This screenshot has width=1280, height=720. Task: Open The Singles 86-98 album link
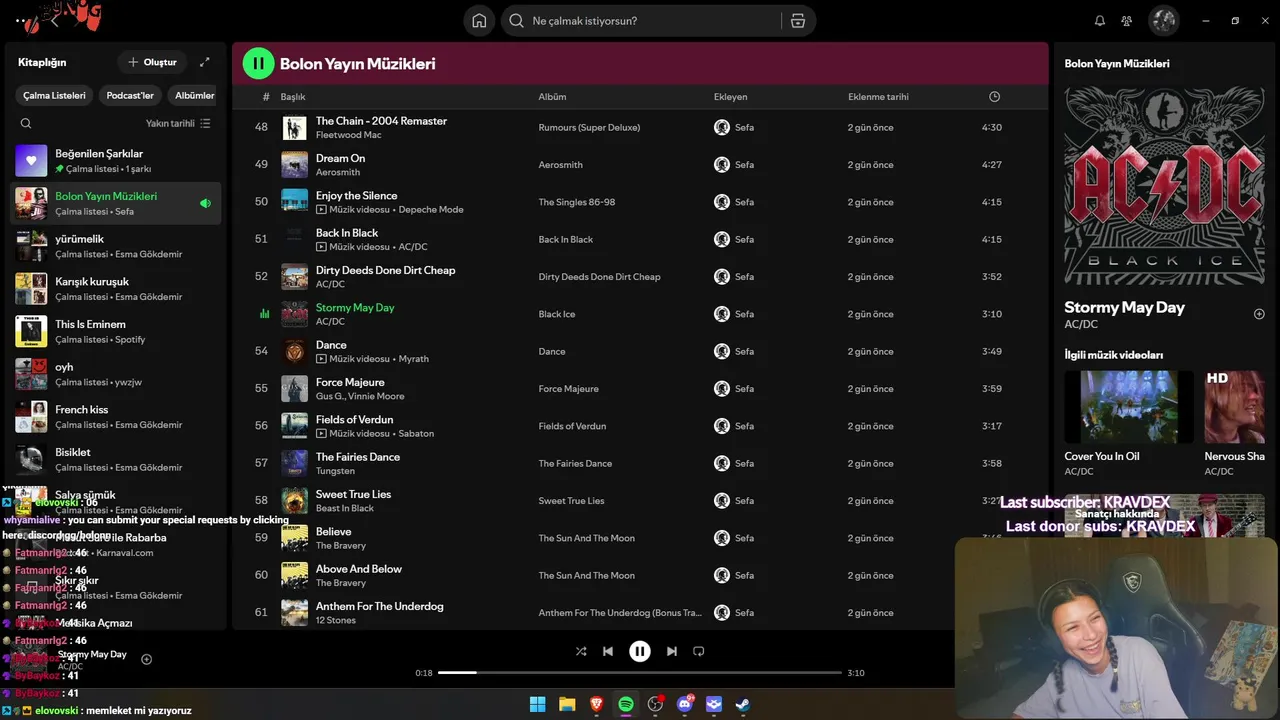coord(577,202)
